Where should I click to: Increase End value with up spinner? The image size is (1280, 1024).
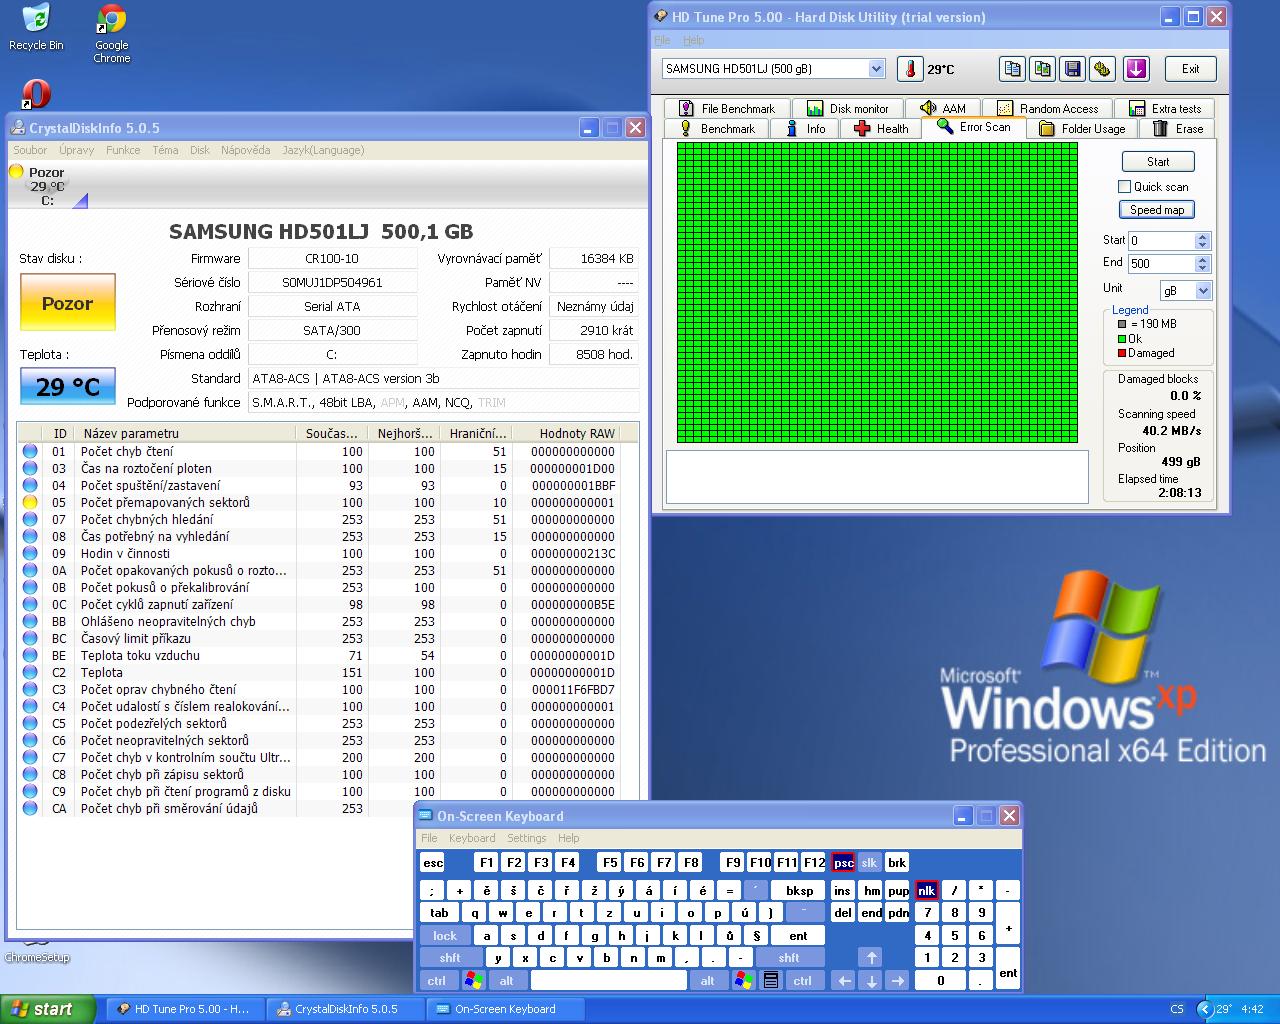tap(1203, 259)
